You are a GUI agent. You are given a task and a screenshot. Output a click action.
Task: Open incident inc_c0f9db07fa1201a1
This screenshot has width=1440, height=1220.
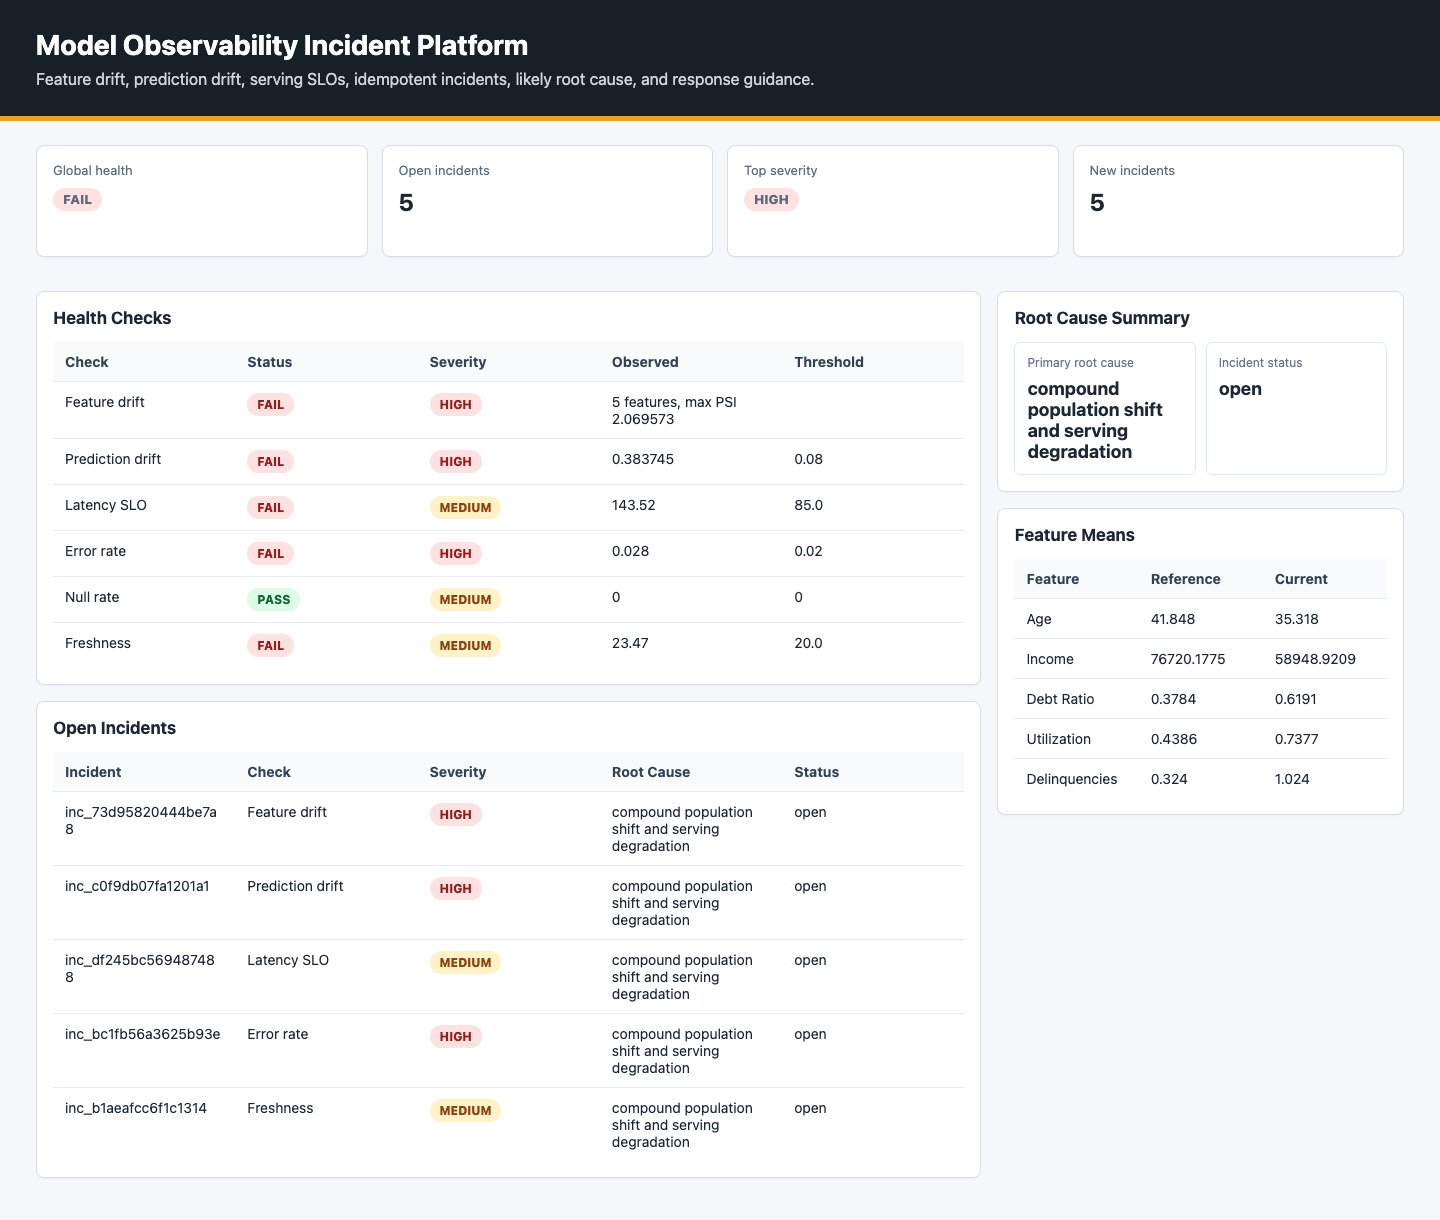point(137,886)
